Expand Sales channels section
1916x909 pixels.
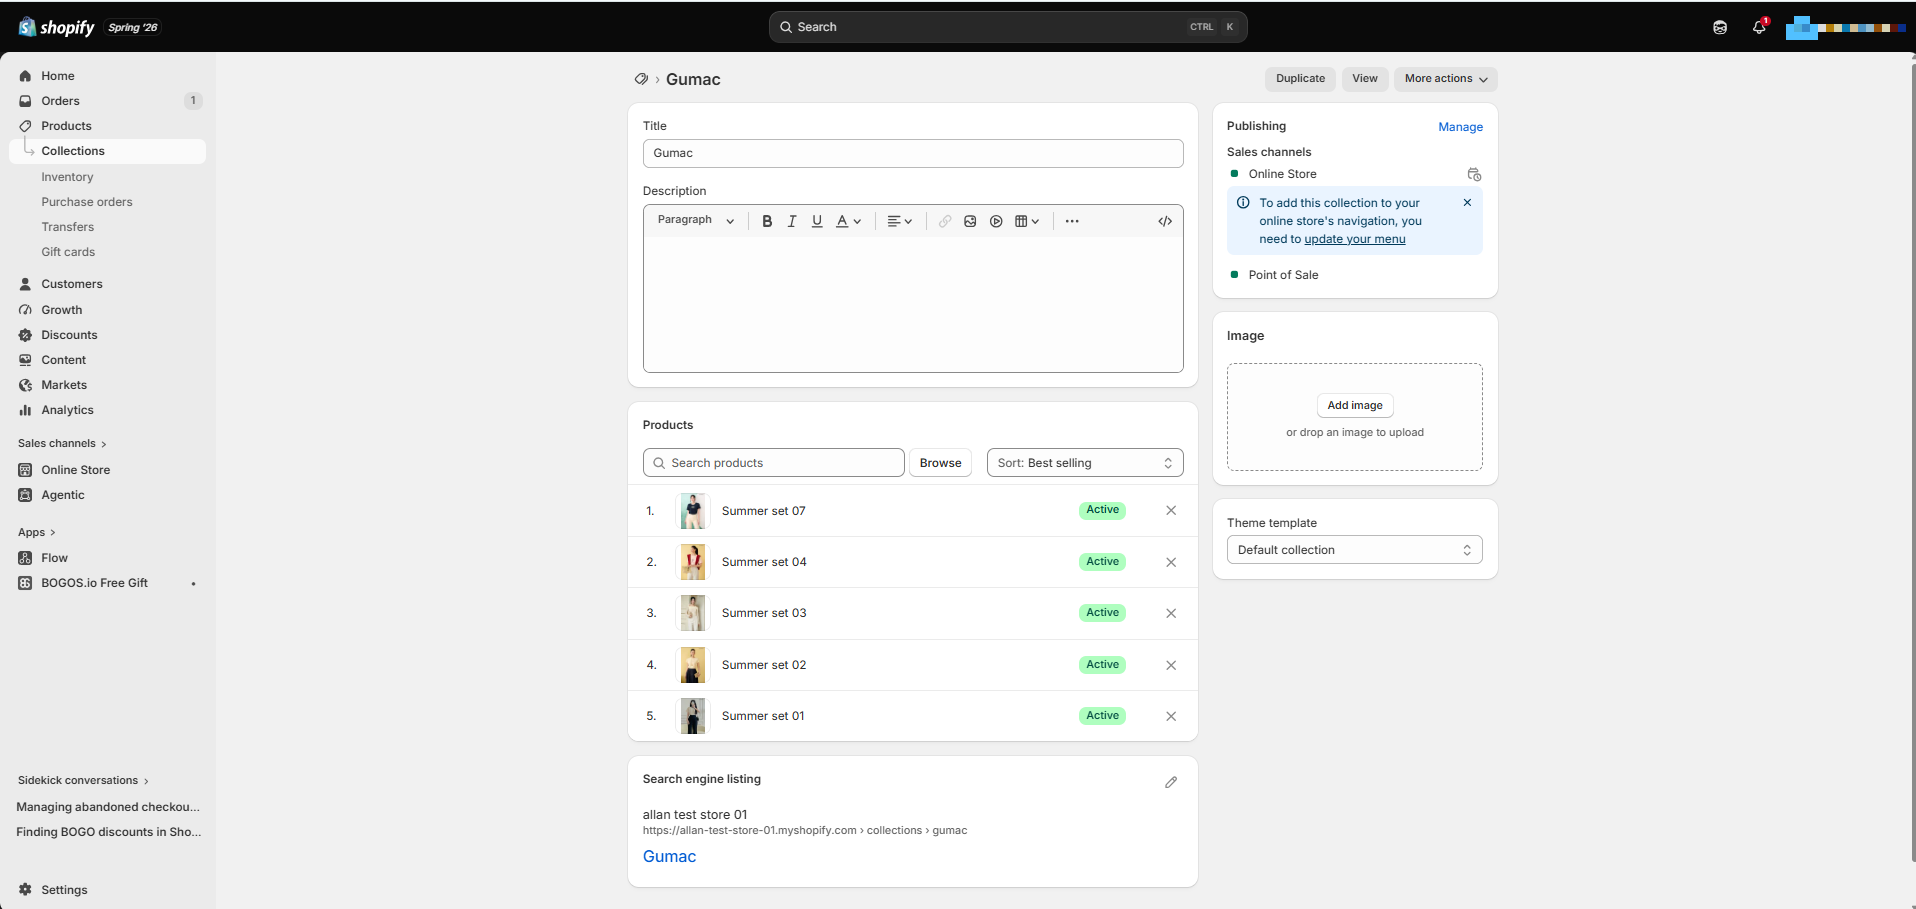pos(62,444)
